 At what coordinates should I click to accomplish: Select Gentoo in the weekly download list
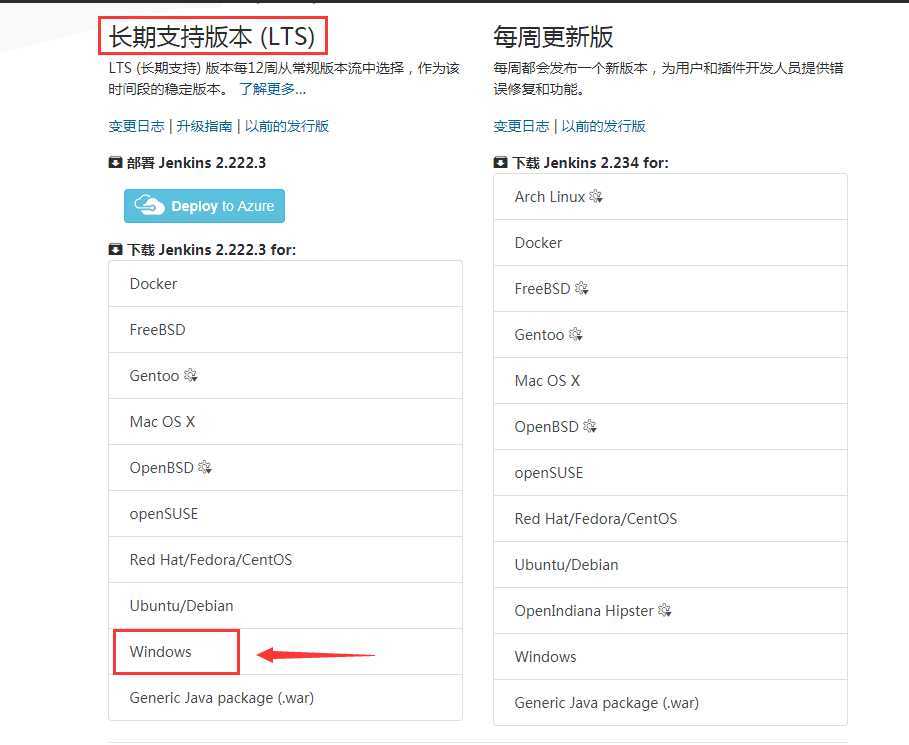point(670,335)
